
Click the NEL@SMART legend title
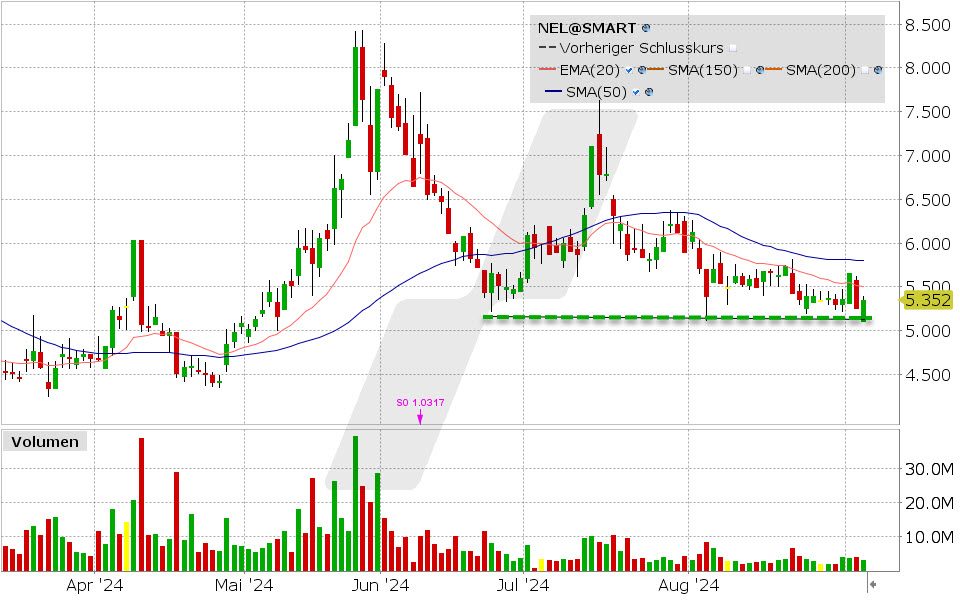[x=587, y=28]
